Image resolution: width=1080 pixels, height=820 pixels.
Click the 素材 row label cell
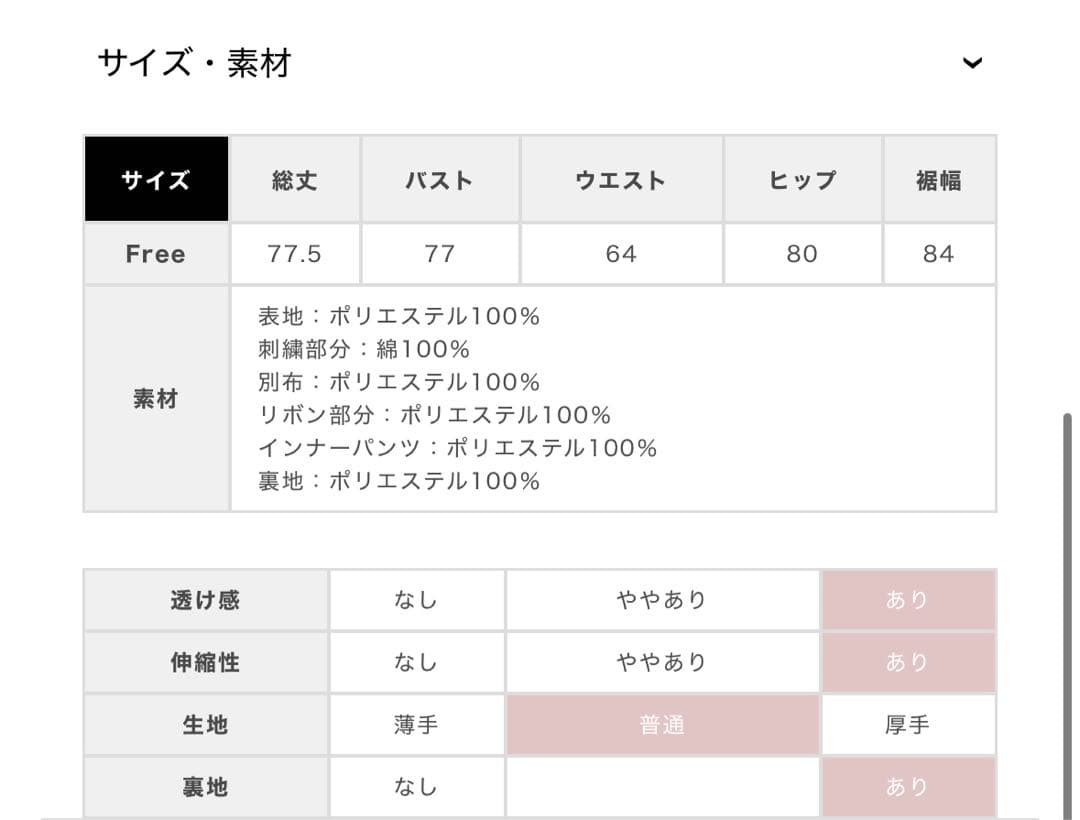156,398
